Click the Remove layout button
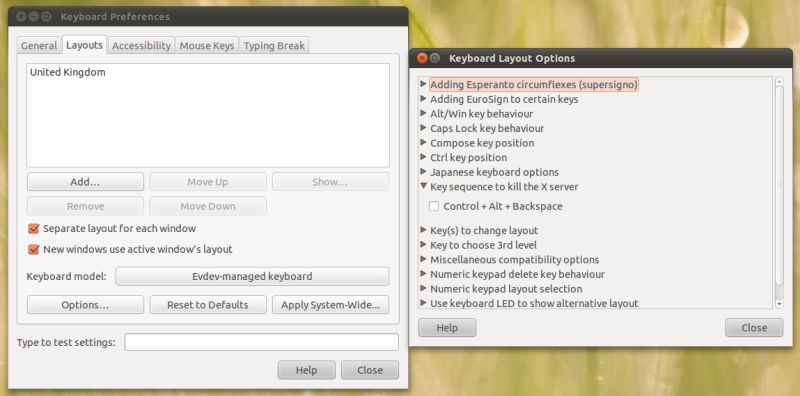 pyautogui.click(x=85, y=206)
